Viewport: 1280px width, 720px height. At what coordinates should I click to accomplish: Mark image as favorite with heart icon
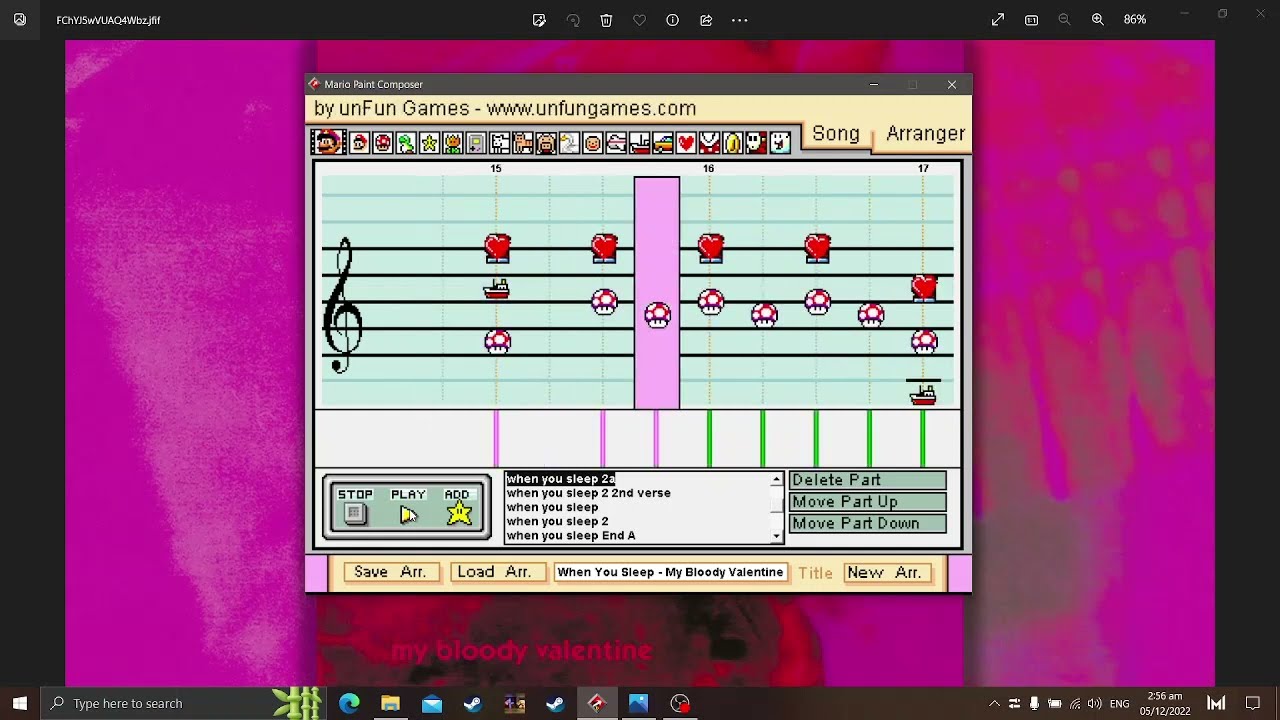(x=639, y=20)
